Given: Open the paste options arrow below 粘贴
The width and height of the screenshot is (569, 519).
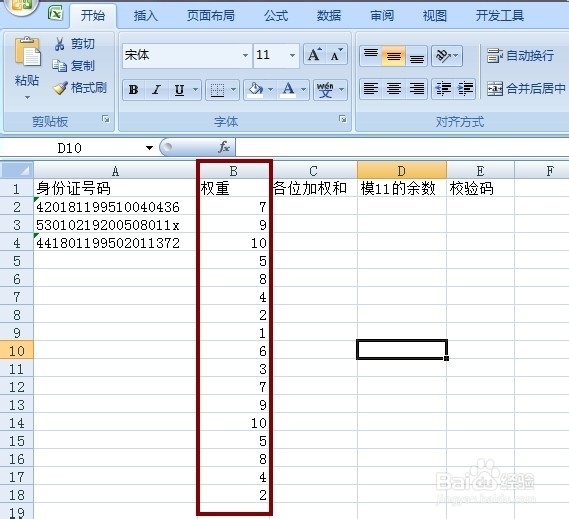Looking at the screenshot, I should click(27, 98).
